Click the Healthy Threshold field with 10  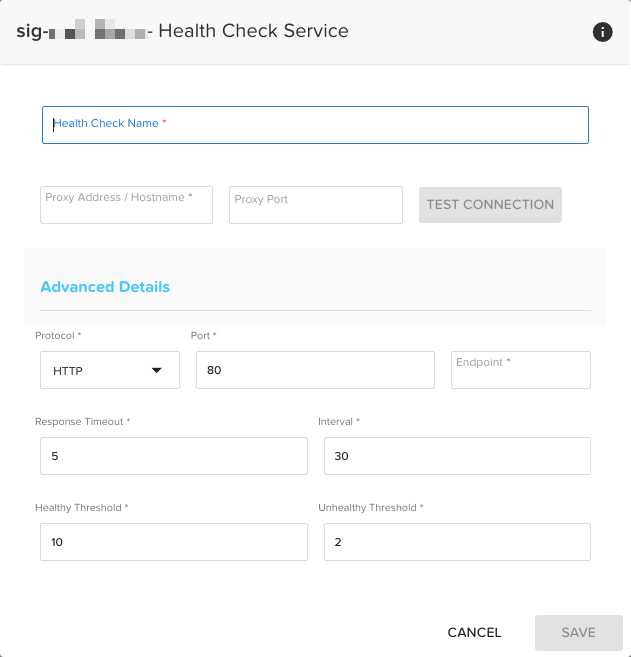click(171, 542)
